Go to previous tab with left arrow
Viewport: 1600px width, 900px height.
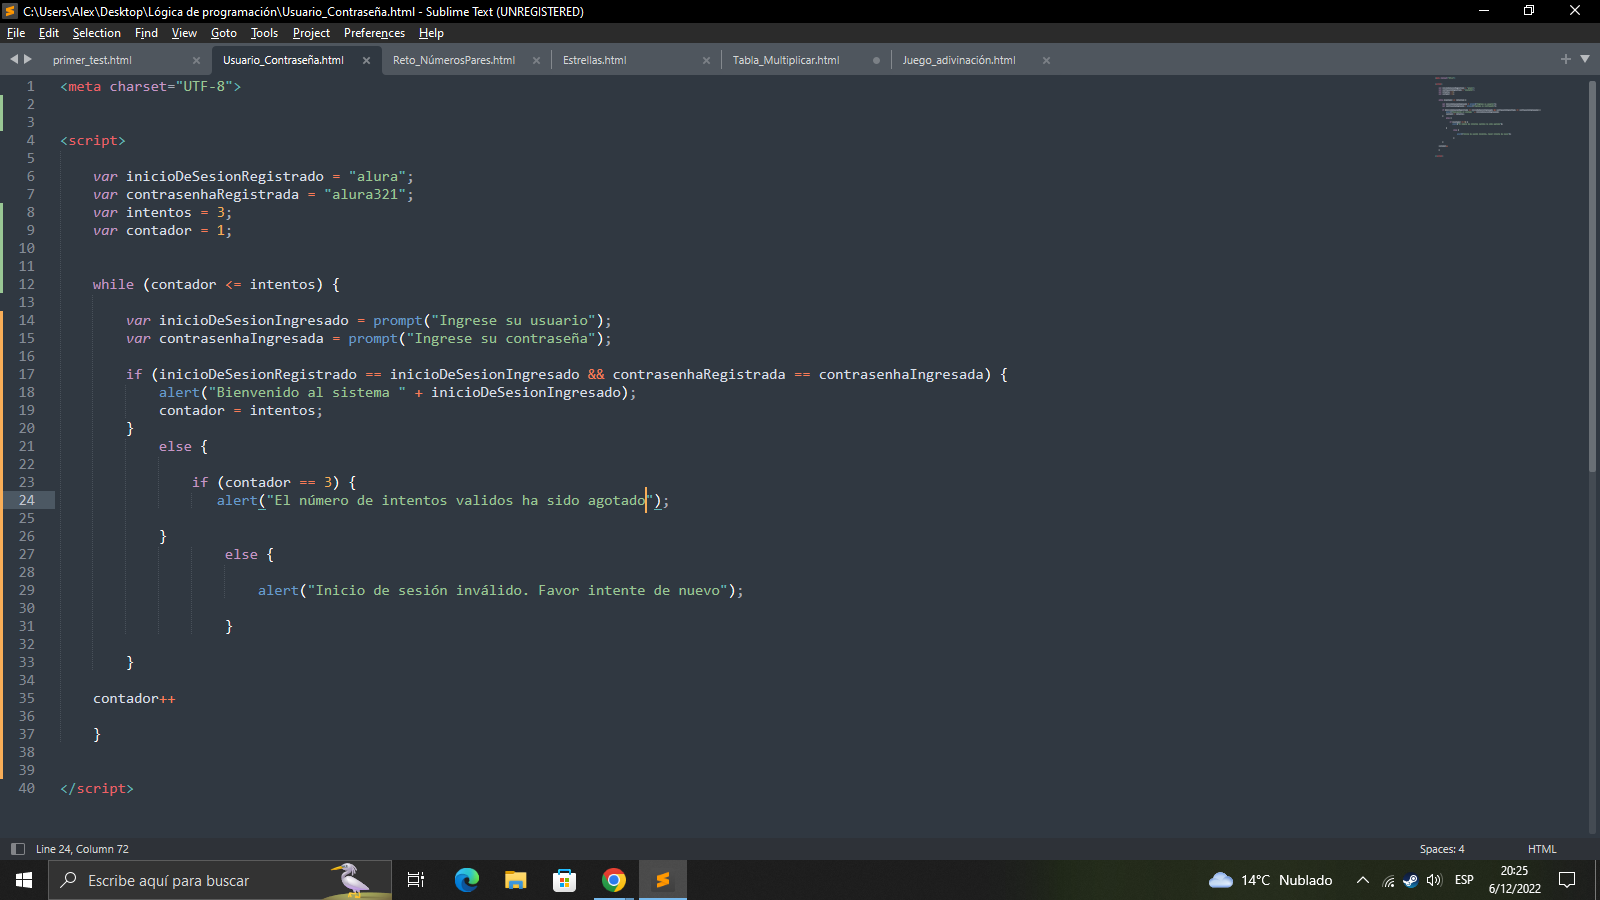coord(14,59)
